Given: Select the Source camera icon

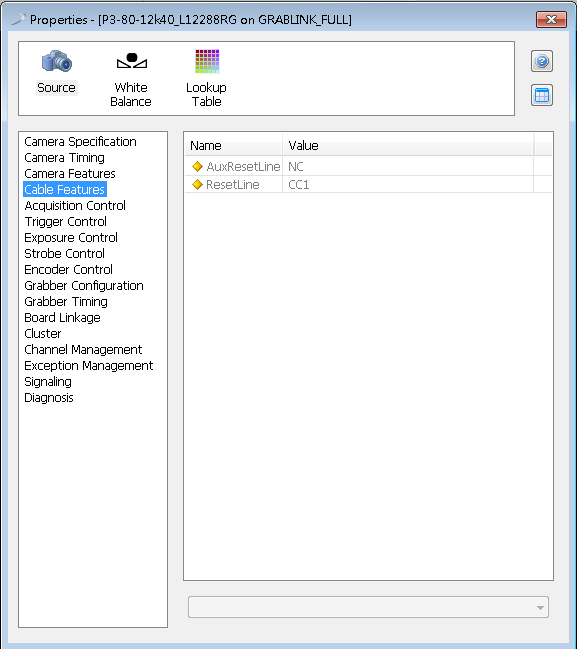Looking at the screenshot, I should pos(57,62).
